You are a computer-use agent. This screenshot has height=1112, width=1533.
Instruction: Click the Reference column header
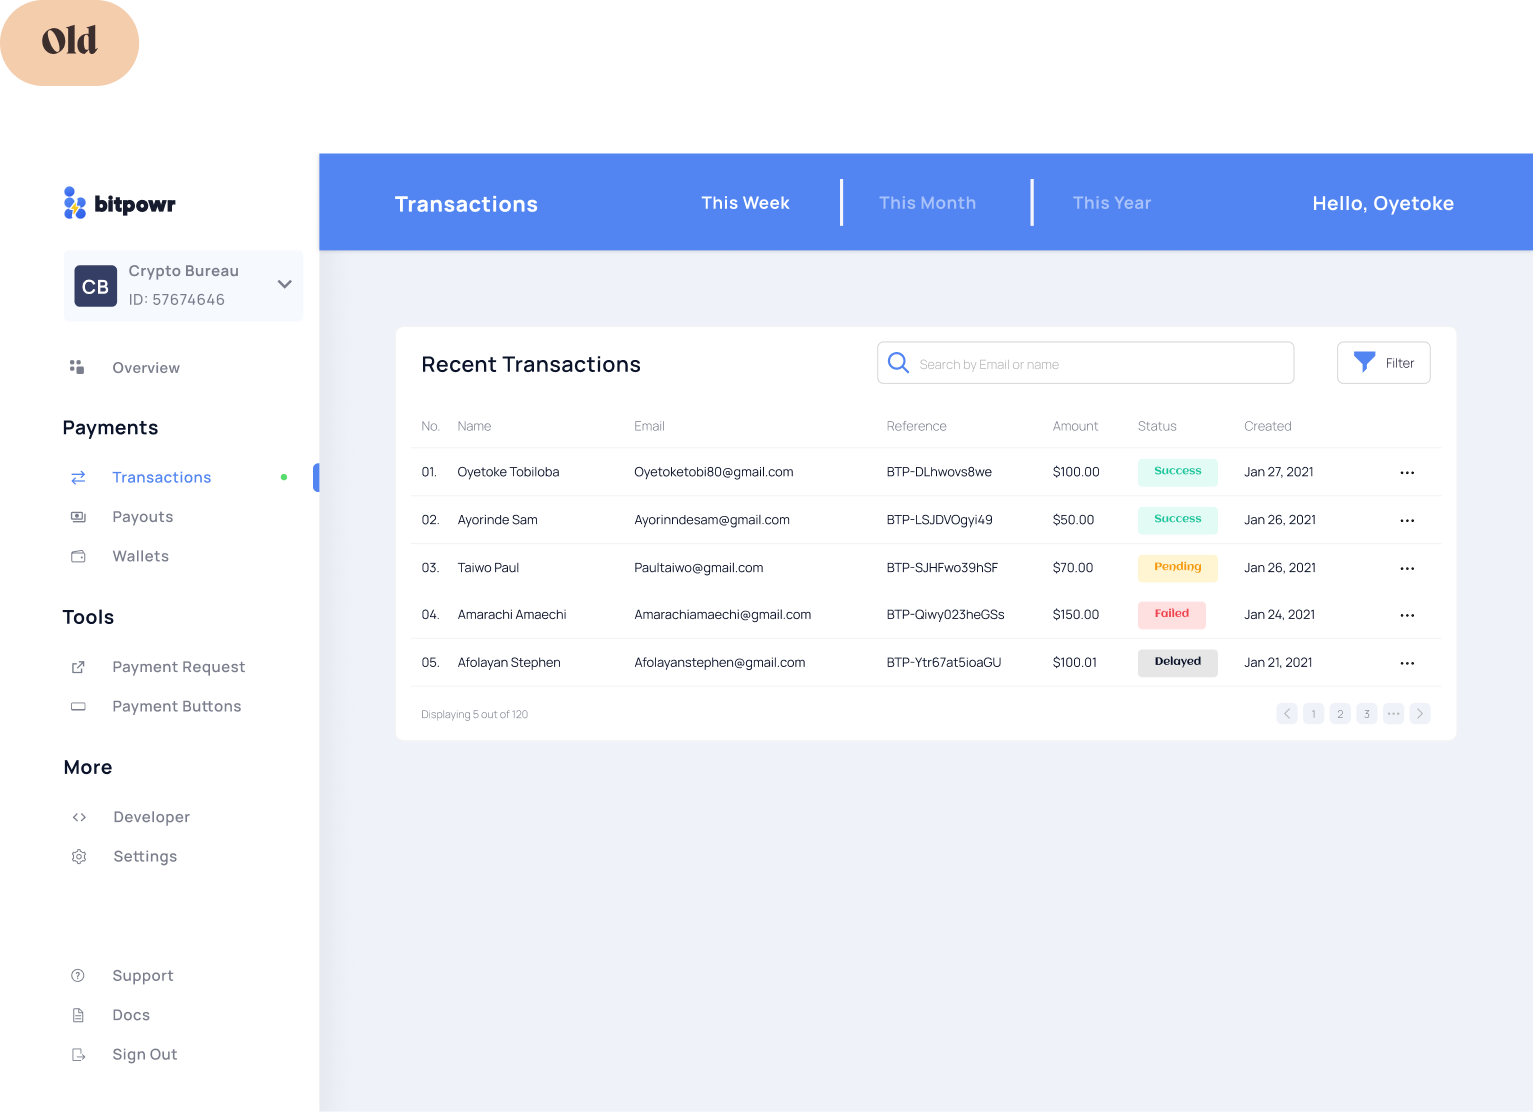(916, 426)
